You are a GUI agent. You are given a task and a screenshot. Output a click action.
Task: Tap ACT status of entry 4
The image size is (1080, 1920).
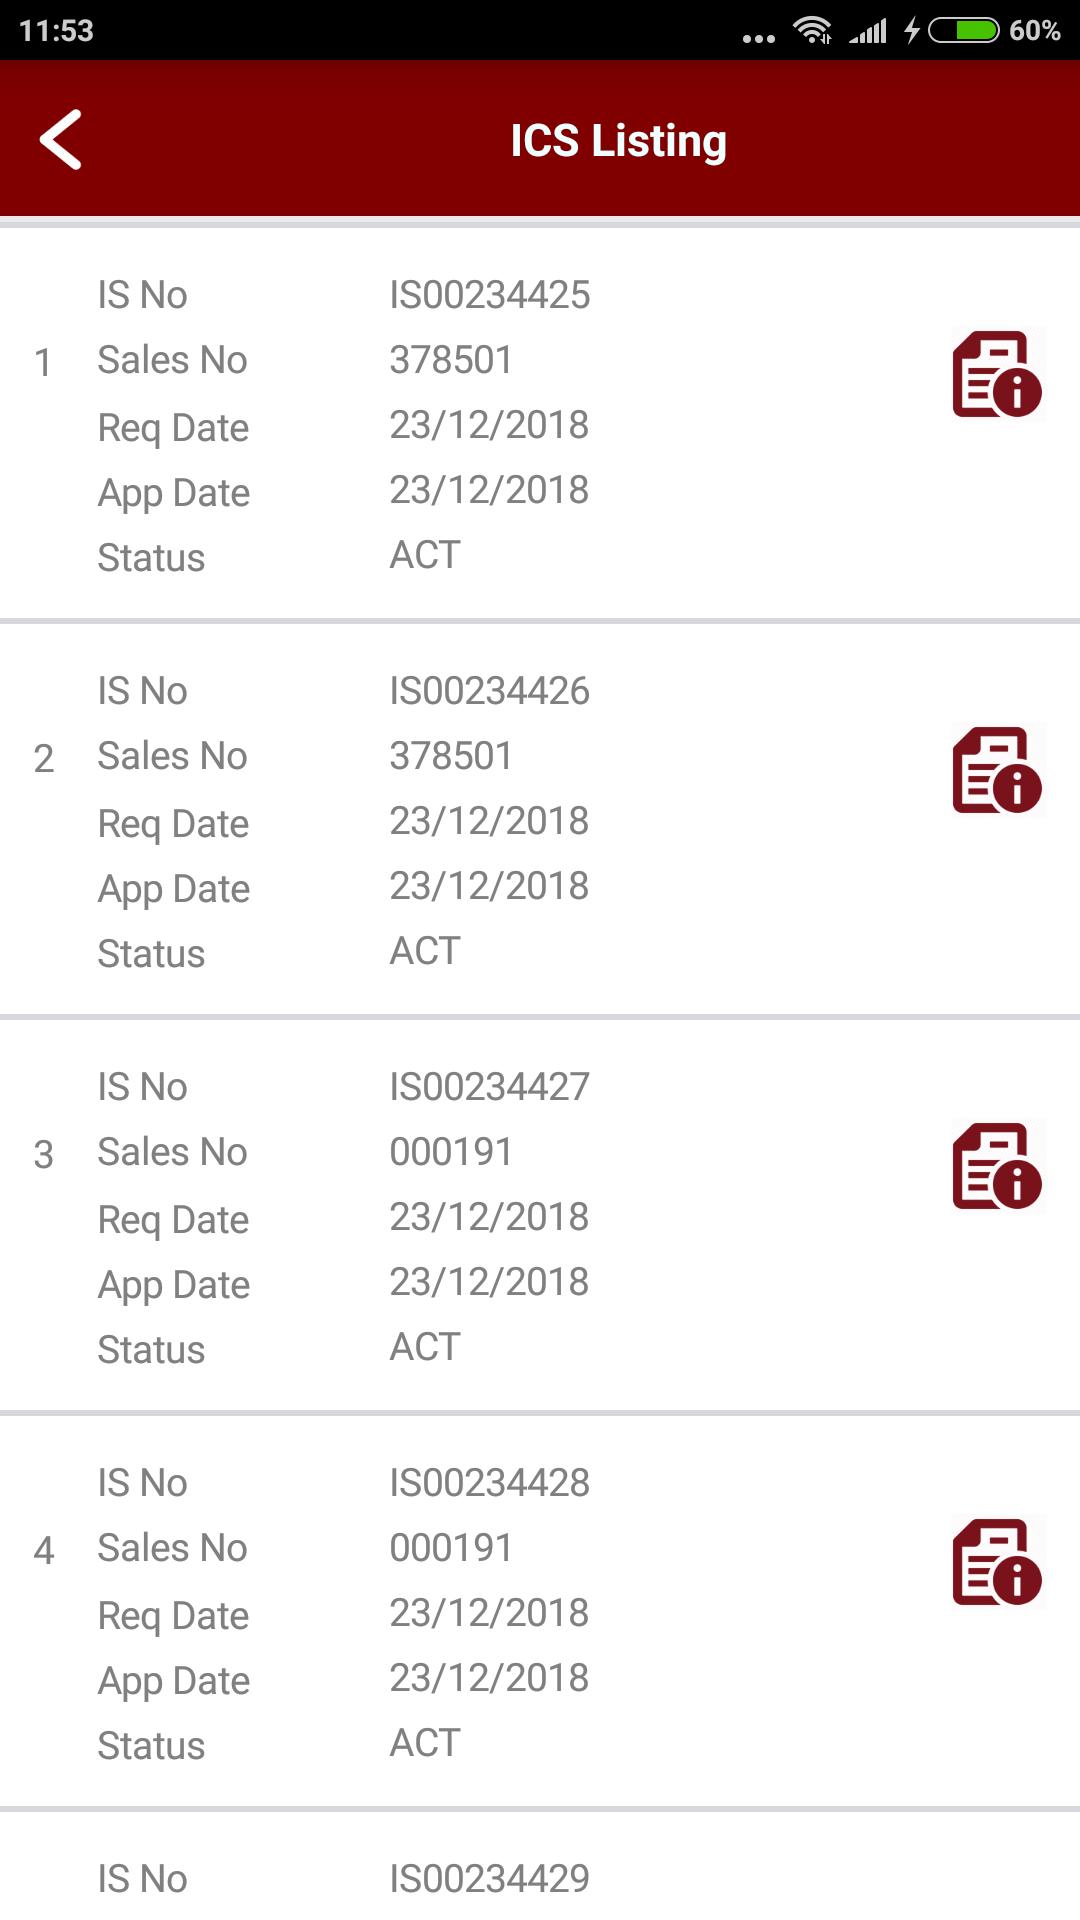click(425, 1743)
